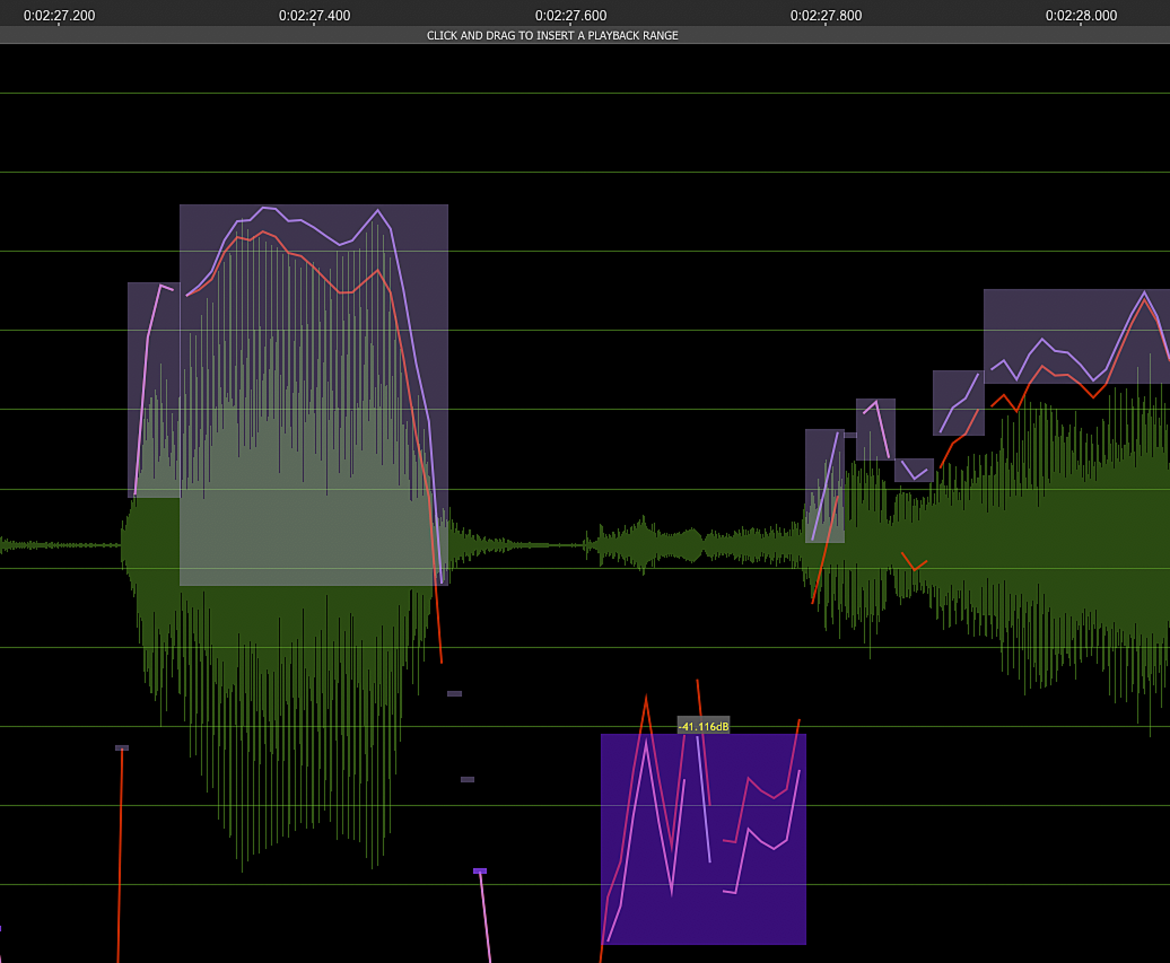Click the playback range insertion bar

click(x=585, y=35)
